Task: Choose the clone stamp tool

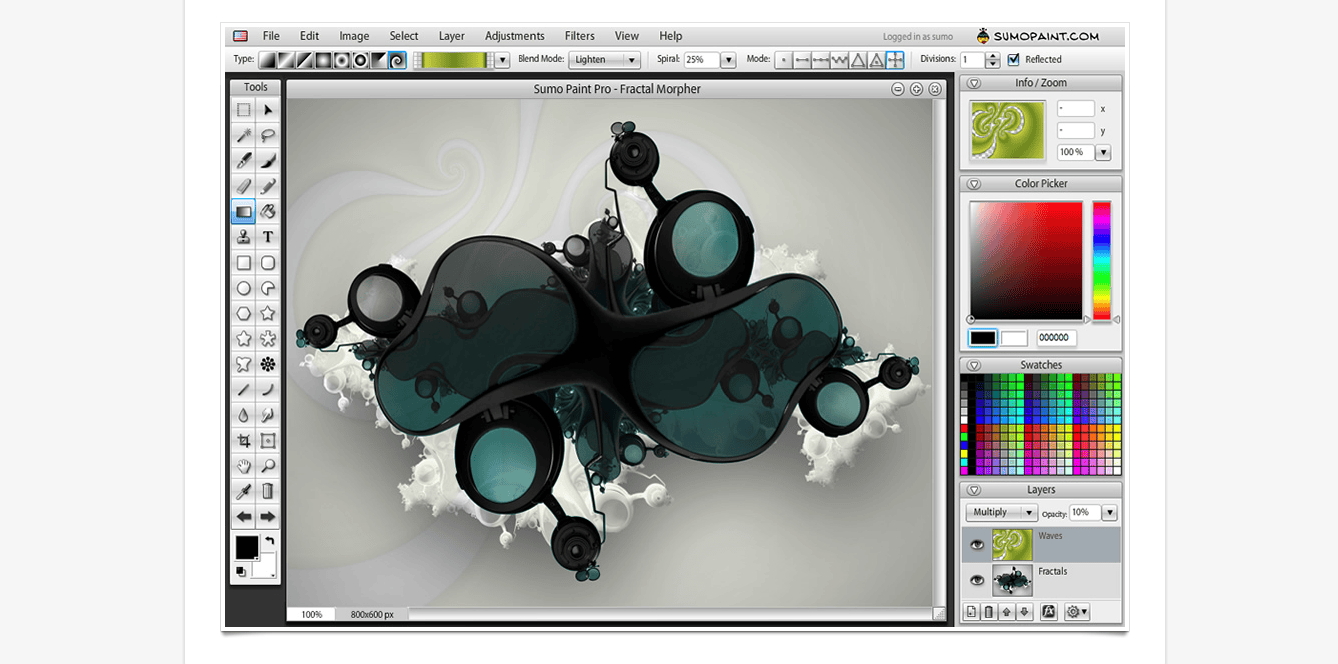Action: (x=244, y=237)
